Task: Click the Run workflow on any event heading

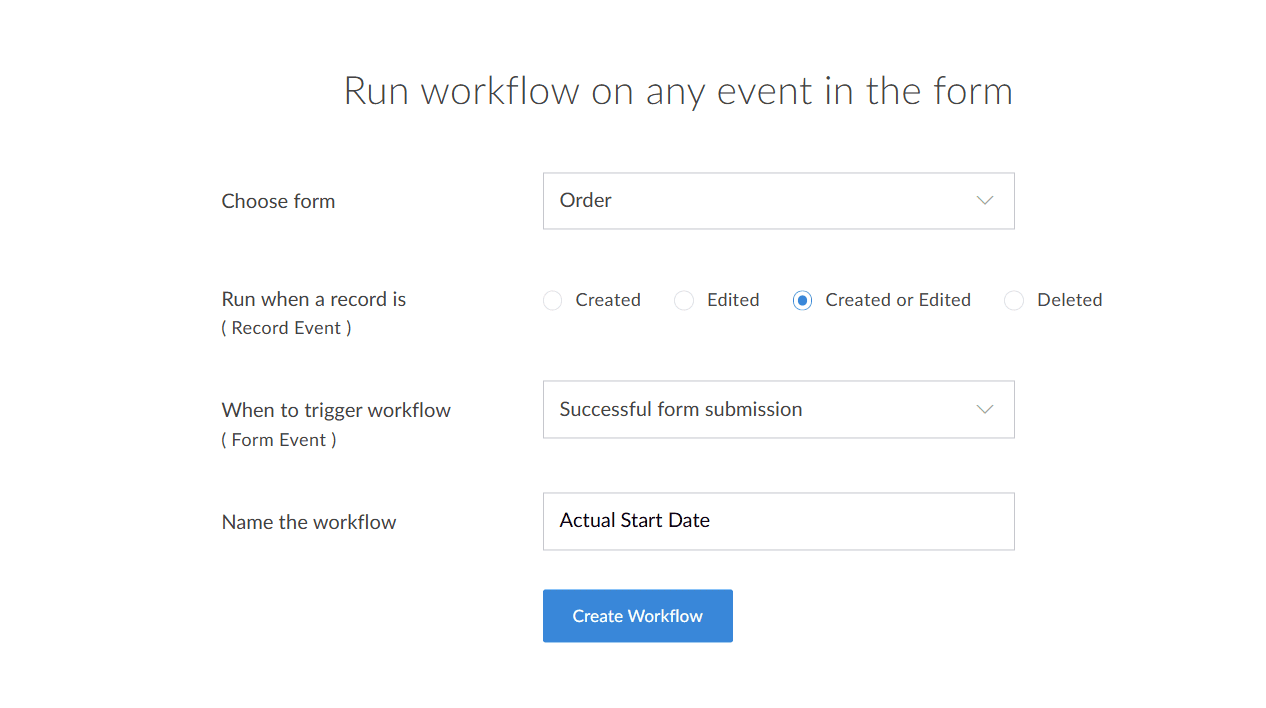Action: [x=678, y=91]
